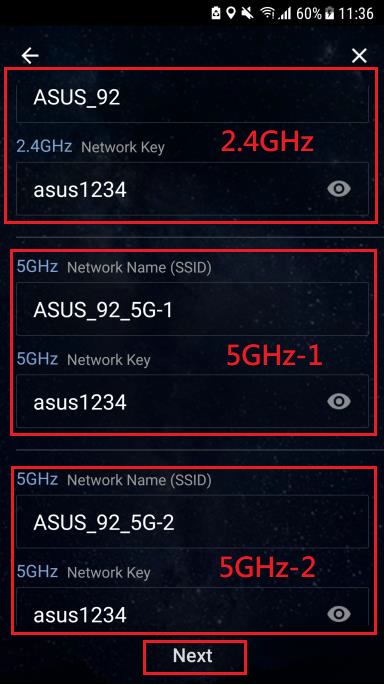This screenshot has width=384, height=685.
Task: Reveal the ASUS_92_5G-1 network key
Action: pyautogui.click(x=339, y=401)
